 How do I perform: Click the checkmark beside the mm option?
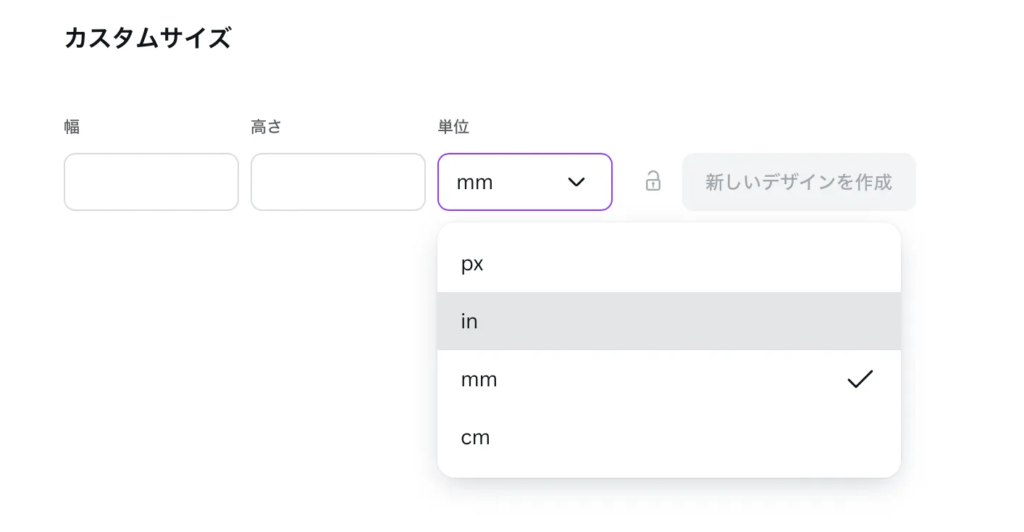pos(859,379)
